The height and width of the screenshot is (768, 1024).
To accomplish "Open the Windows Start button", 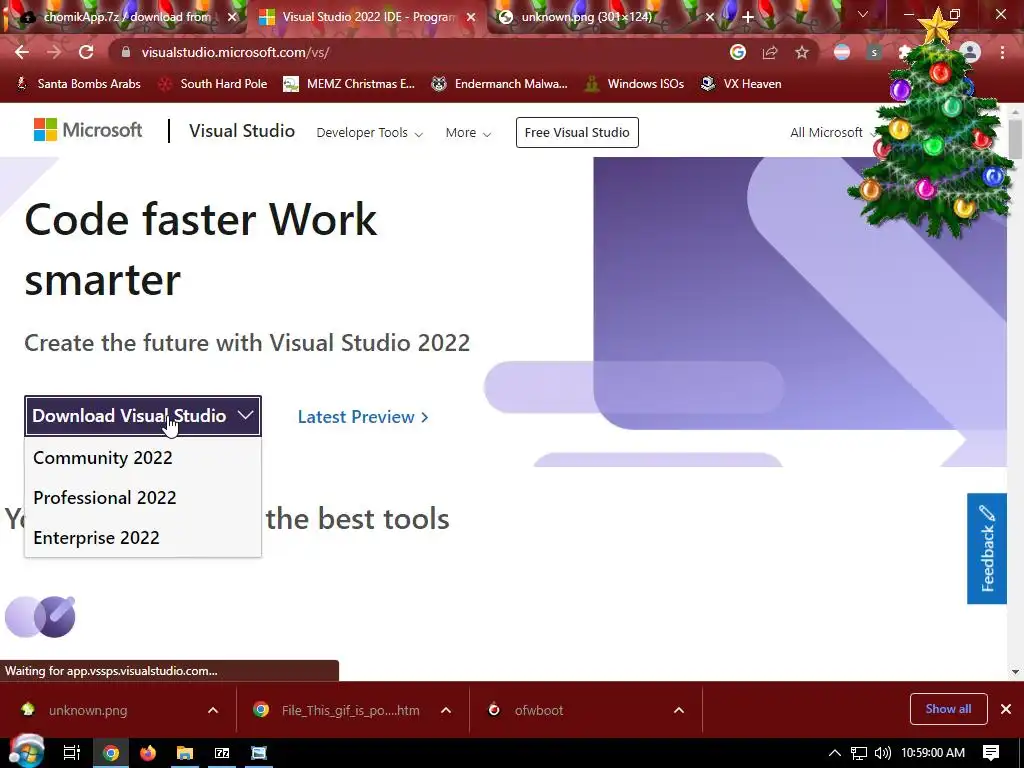I will pyautogui.click(x=27, y=752).
